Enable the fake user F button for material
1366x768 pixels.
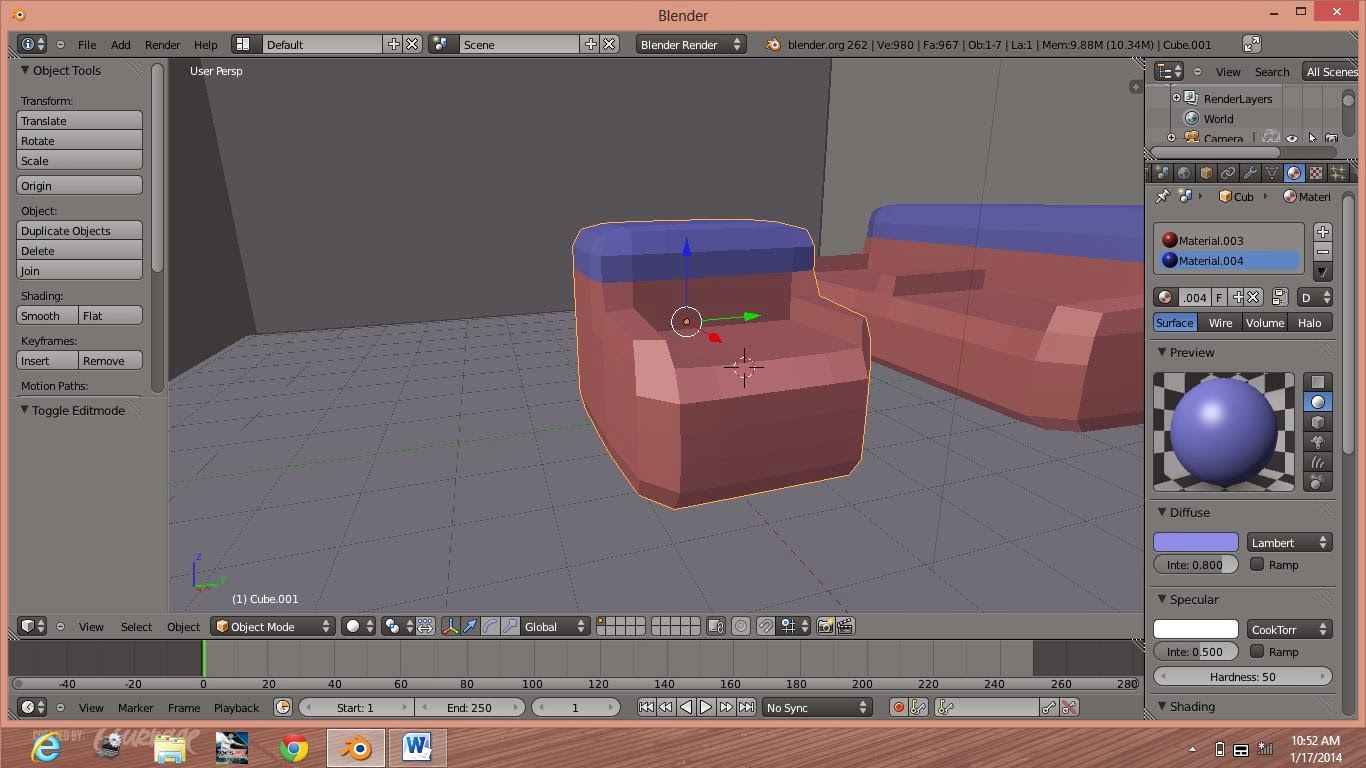click(1220, 297)
